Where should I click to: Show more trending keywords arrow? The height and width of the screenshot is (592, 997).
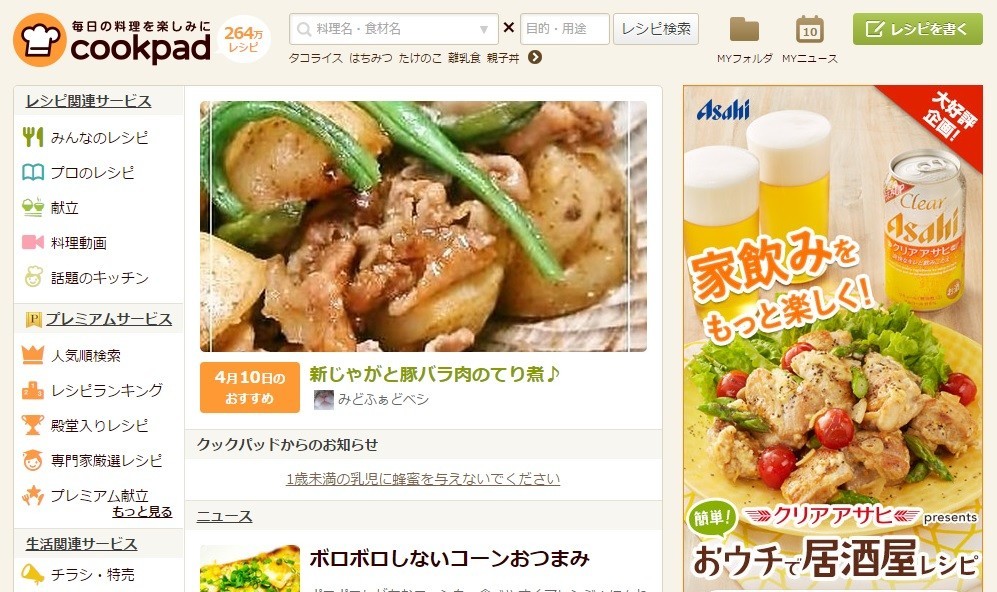click(535, 58)
